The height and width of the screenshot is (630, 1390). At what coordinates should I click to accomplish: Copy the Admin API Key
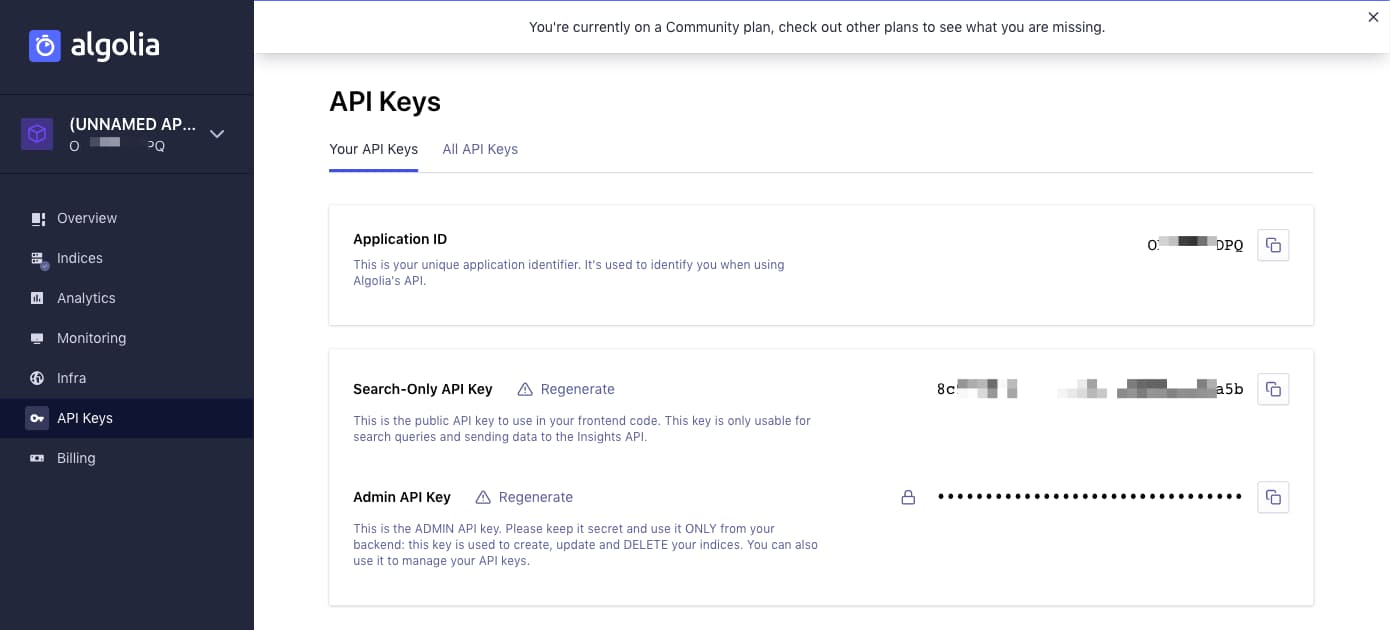pos(1272,496)
